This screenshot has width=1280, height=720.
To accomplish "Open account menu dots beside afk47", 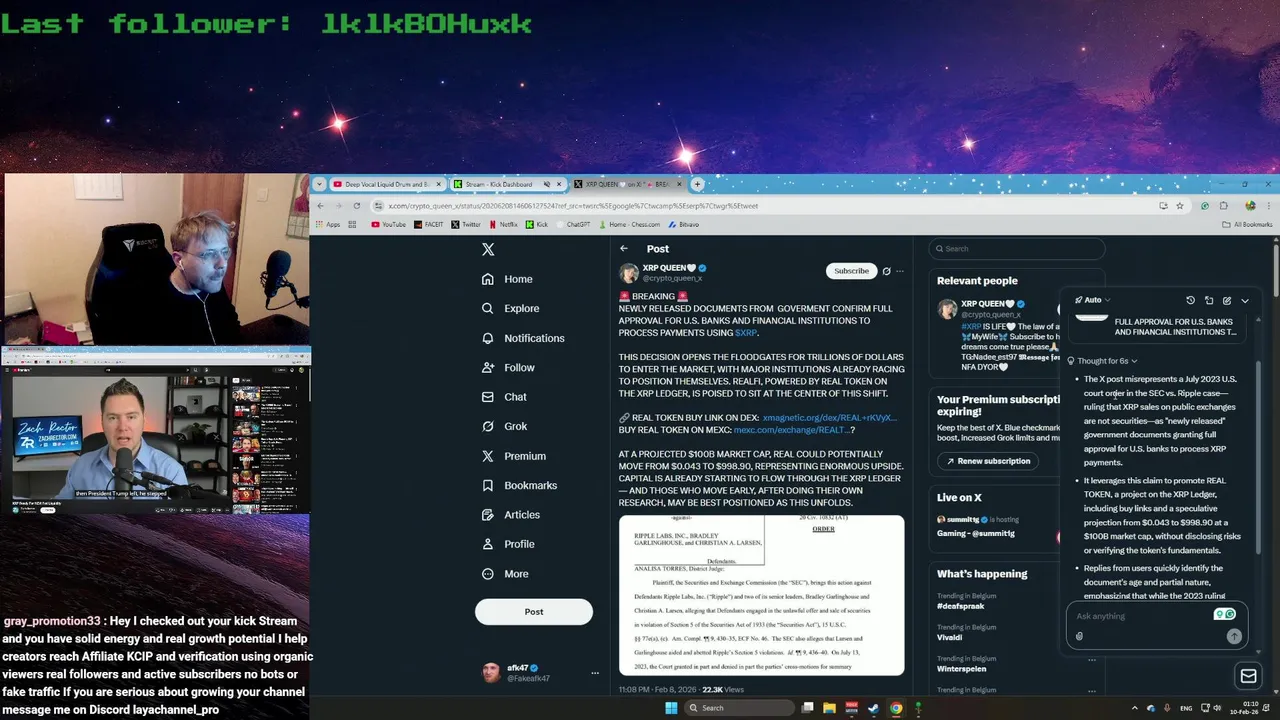I will (x=594, y=673).
